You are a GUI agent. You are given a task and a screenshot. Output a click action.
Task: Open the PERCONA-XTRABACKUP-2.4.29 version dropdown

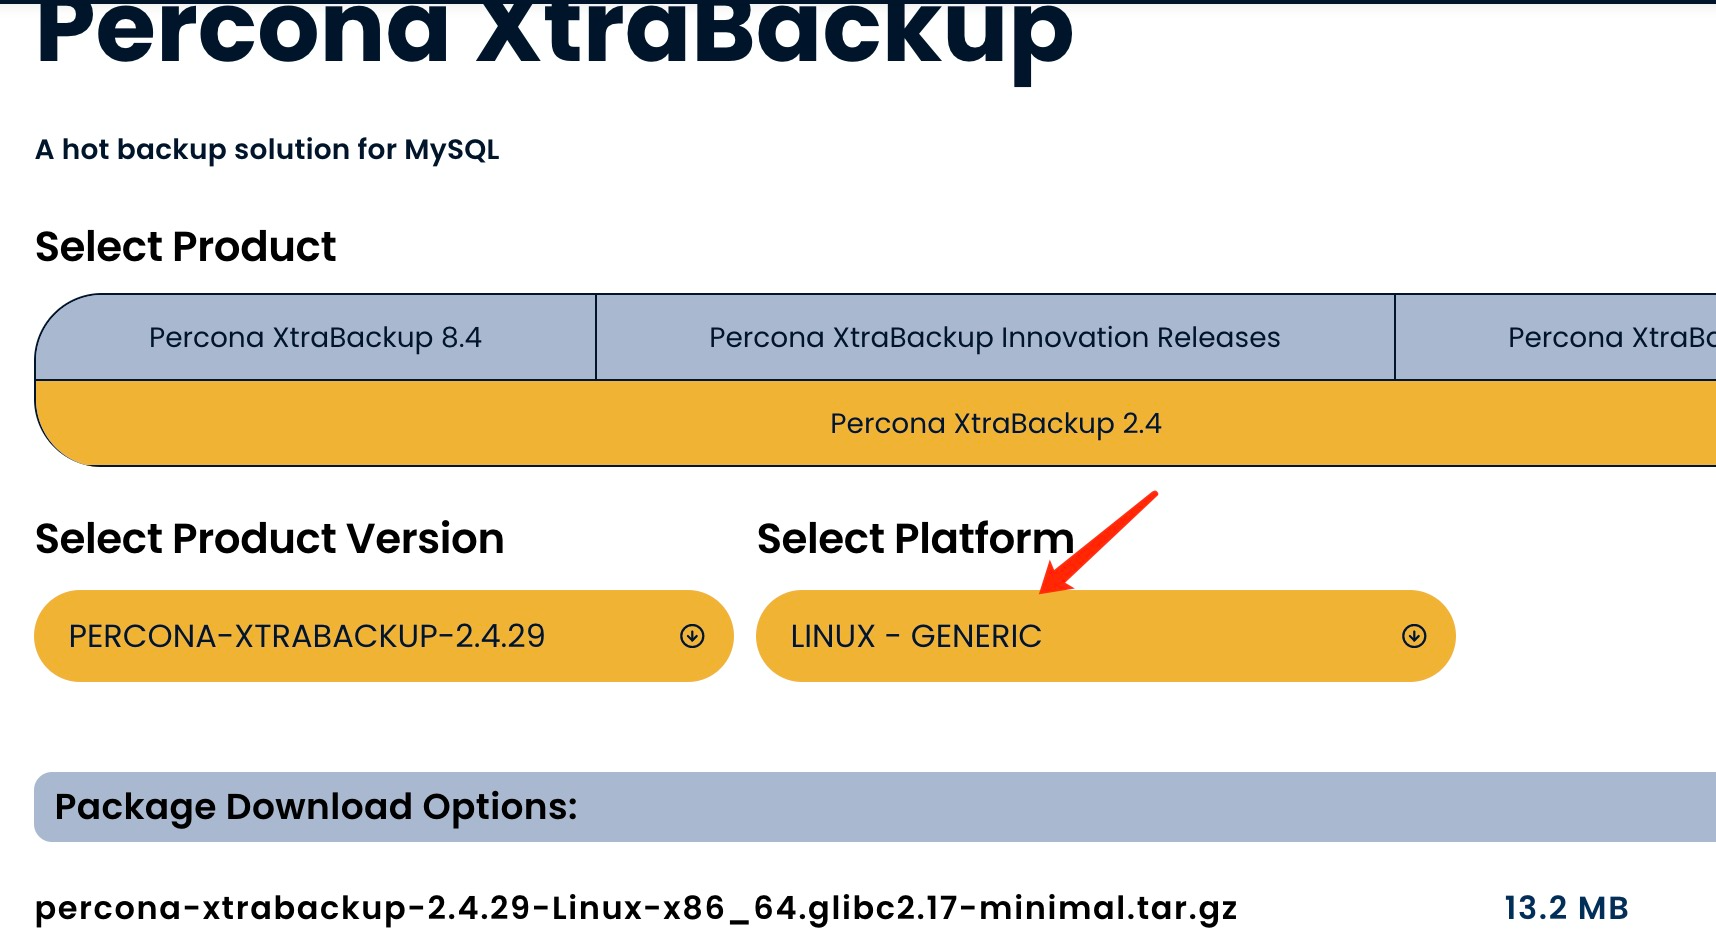pos(383,636)
